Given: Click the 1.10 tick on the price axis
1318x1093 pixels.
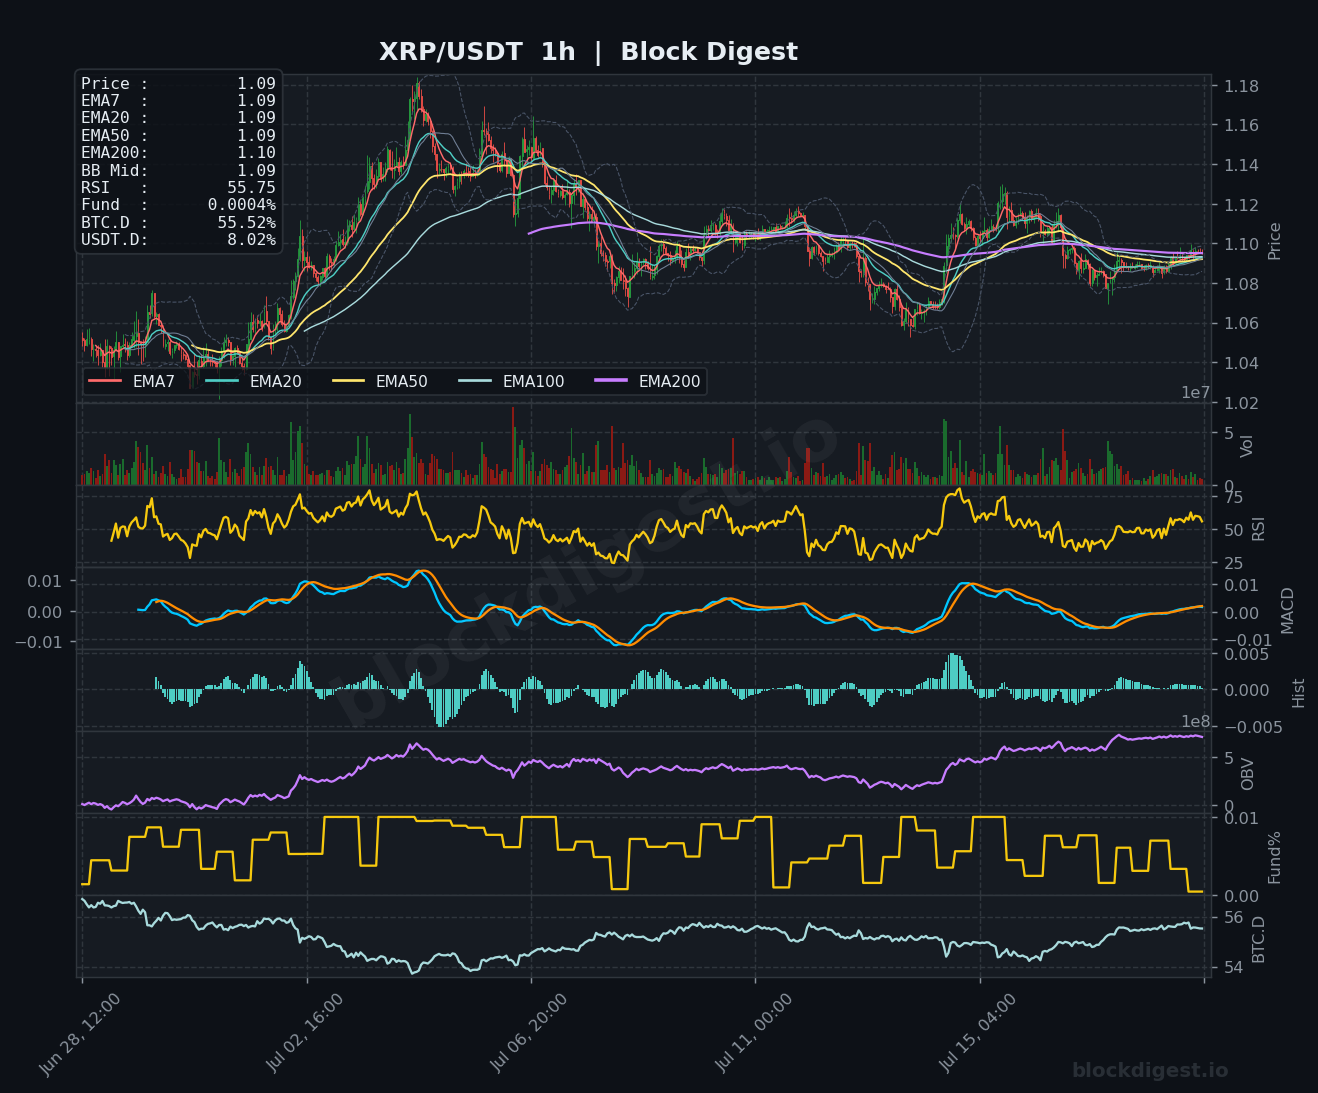Looking at the screenshot, I should pos(1242,245).
